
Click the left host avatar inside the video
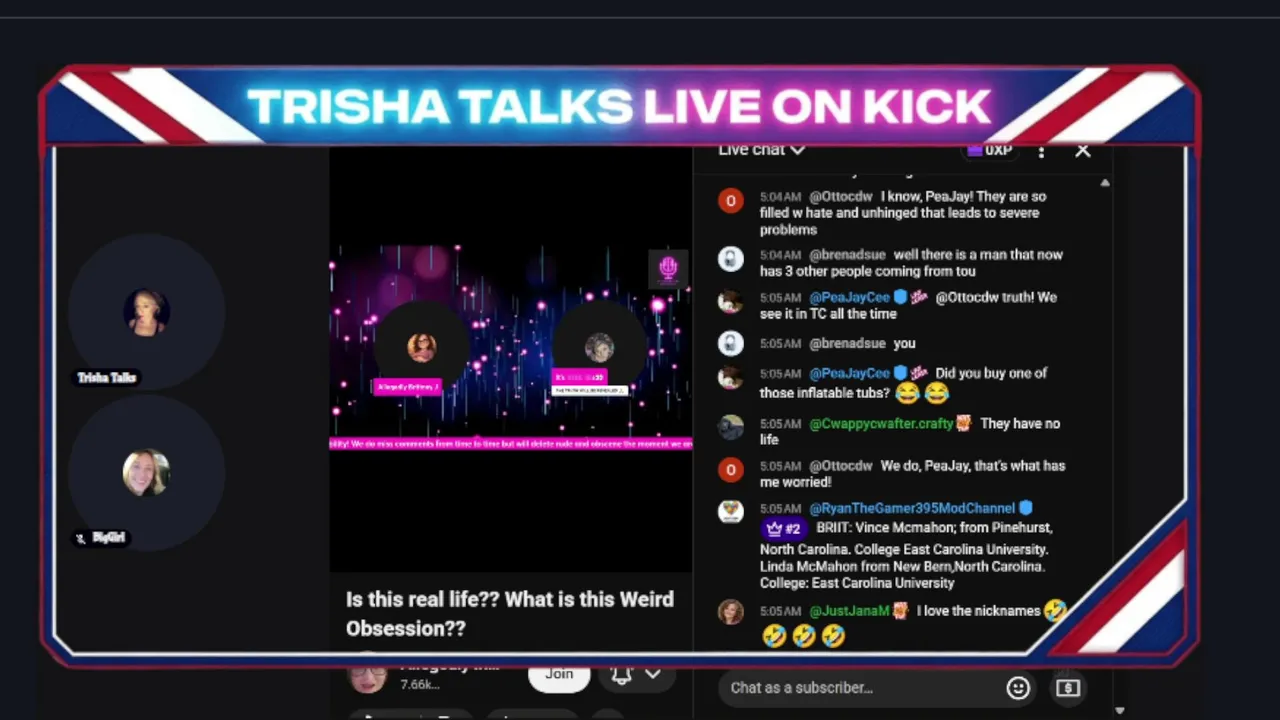pos(422,347)
